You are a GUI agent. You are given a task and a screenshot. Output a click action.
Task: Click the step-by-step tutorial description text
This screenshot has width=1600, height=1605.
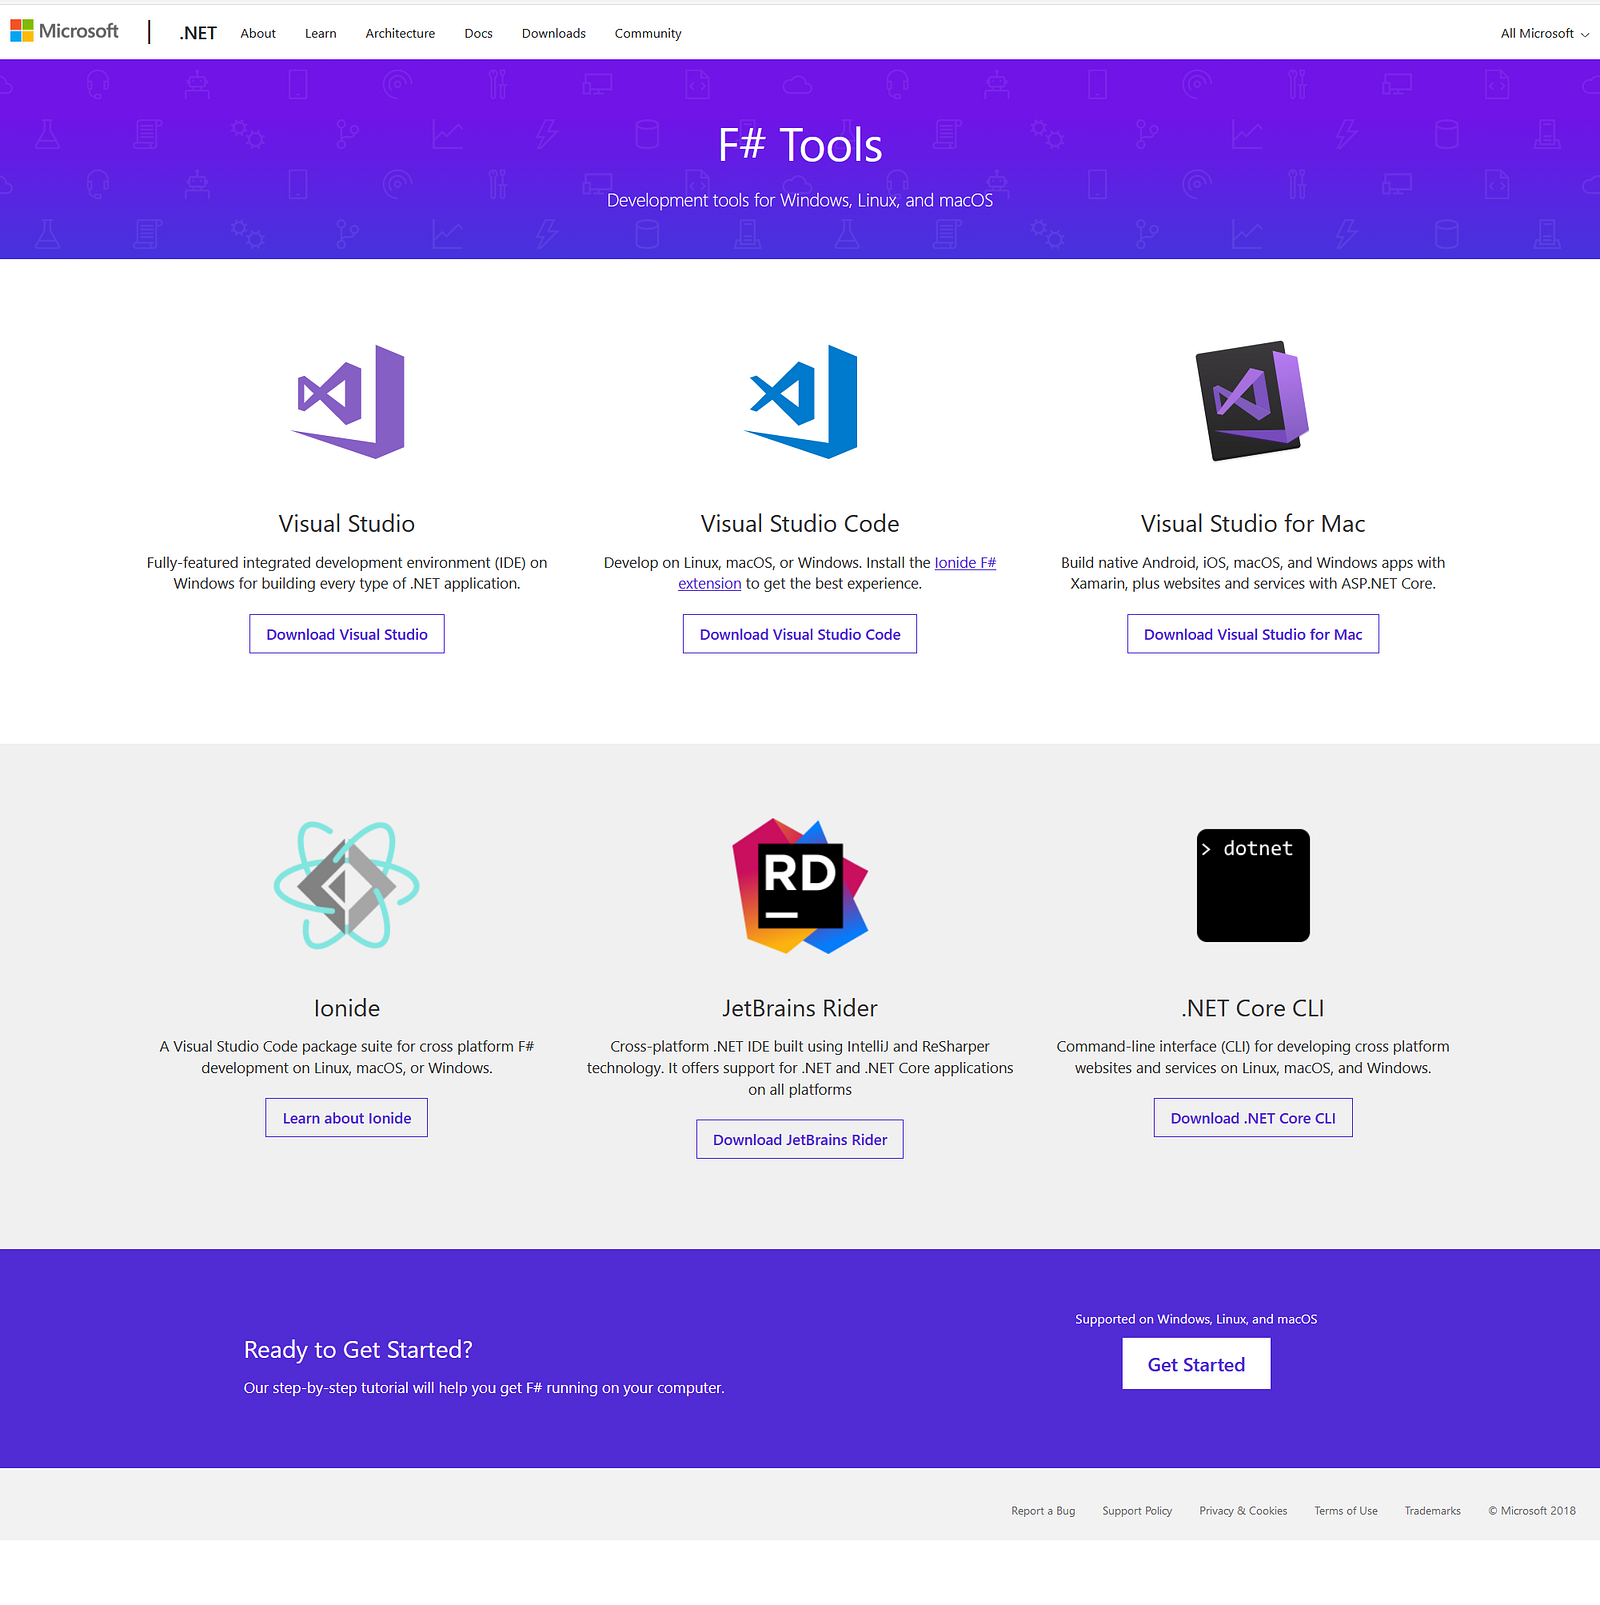point(484,1388)
